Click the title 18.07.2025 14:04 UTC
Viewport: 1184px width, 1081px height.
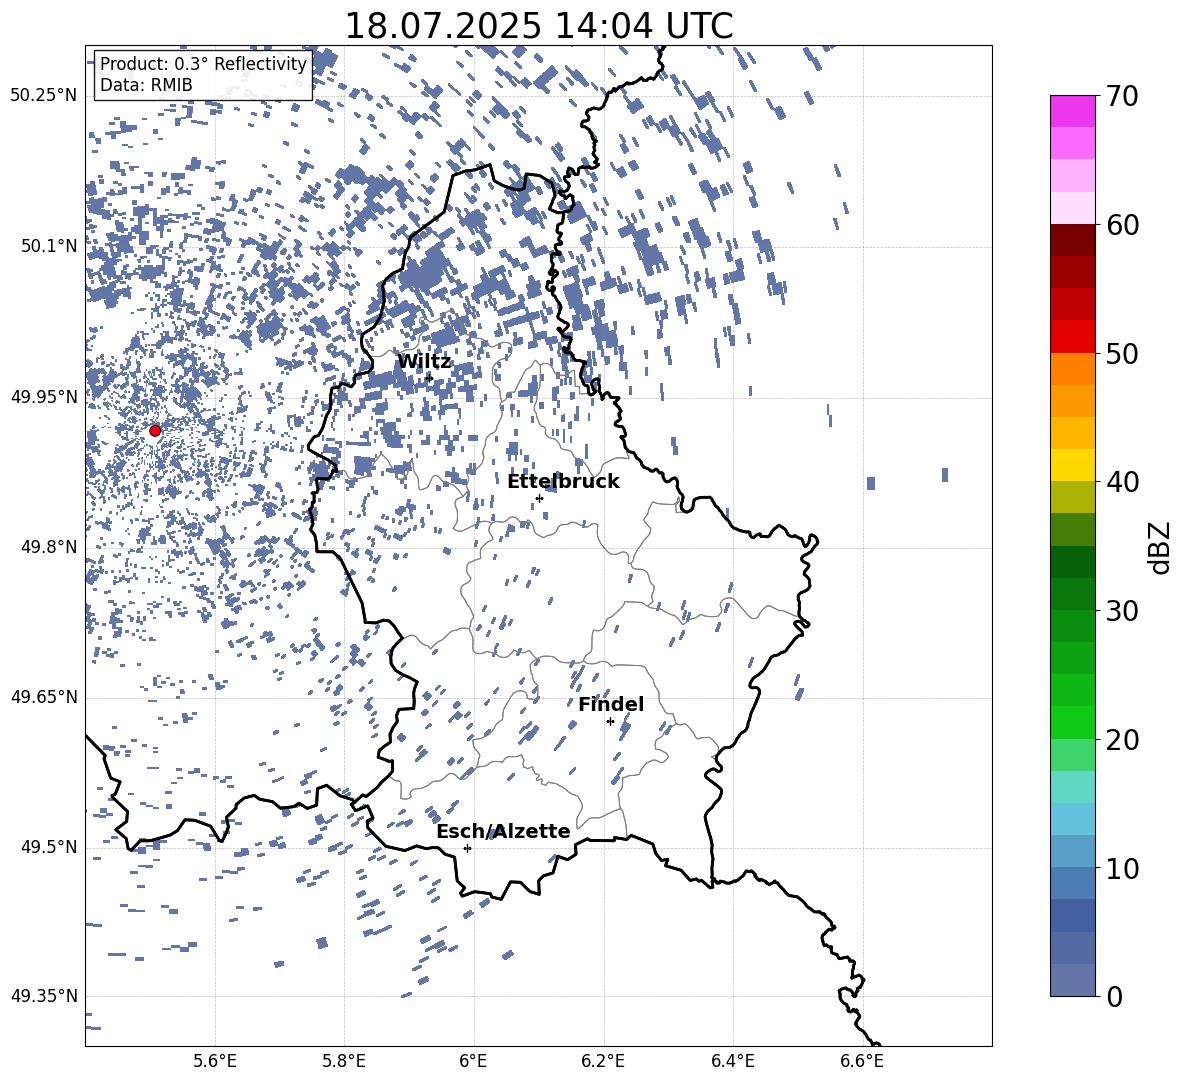point(538,26)
